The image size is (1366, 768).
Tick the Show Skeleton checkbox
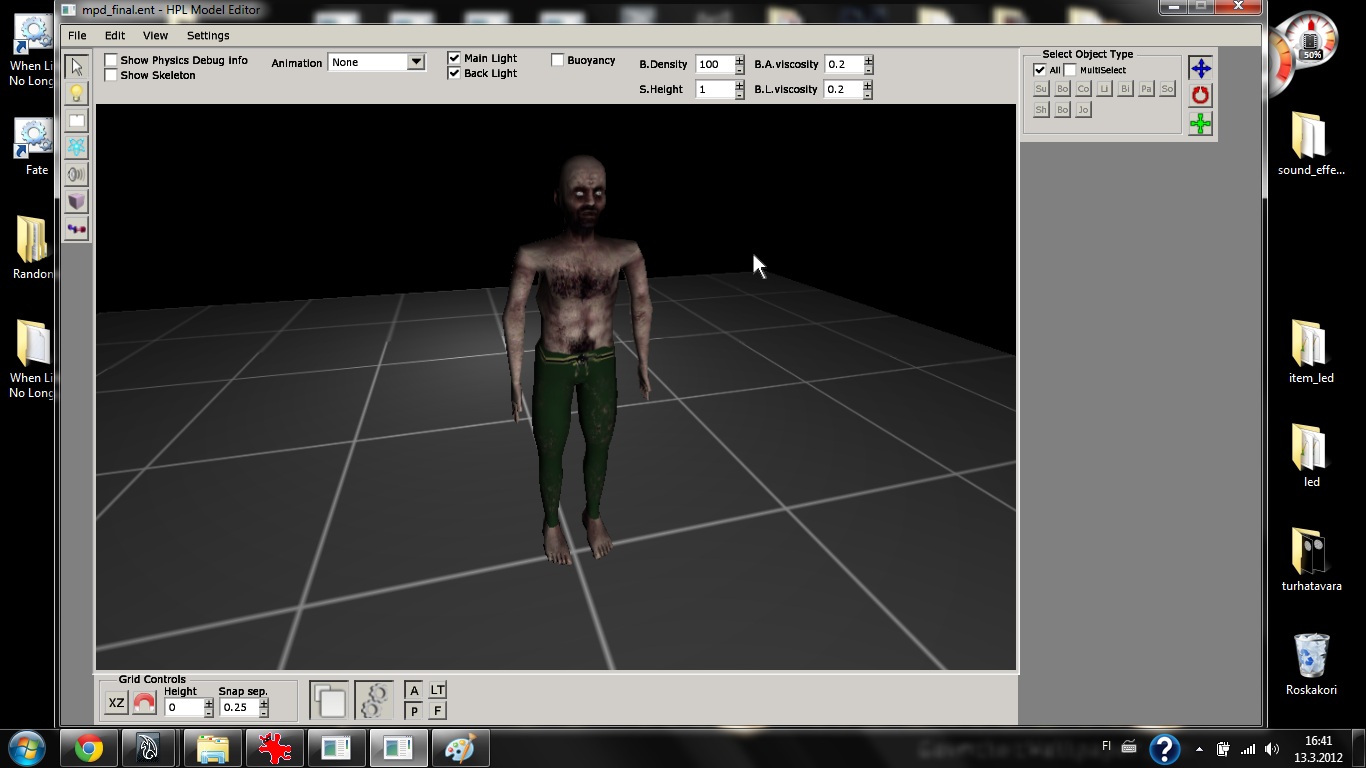(x=111, y=75)
